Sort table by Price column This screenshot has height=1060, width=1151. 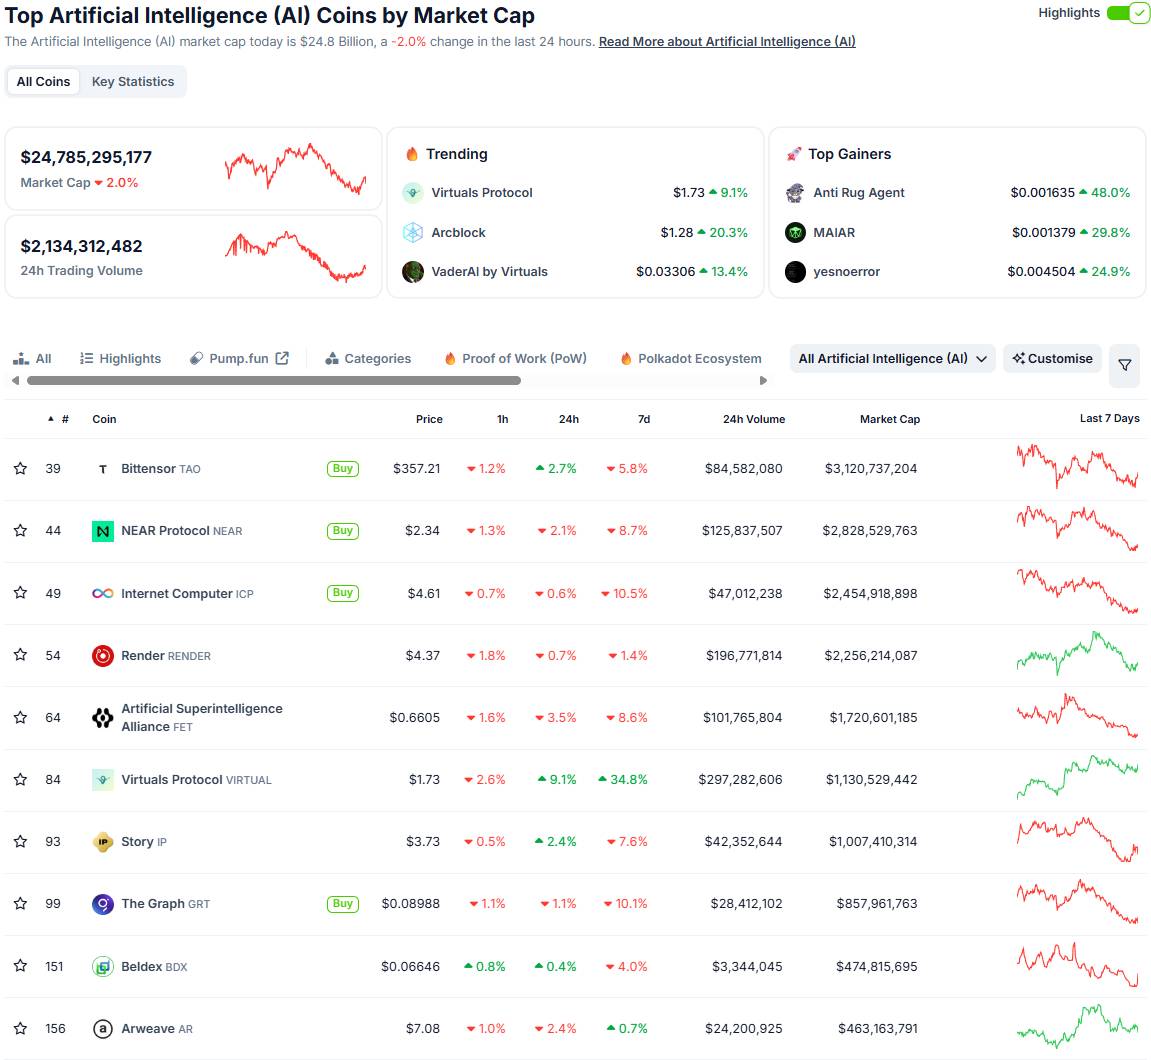(429, 419)
